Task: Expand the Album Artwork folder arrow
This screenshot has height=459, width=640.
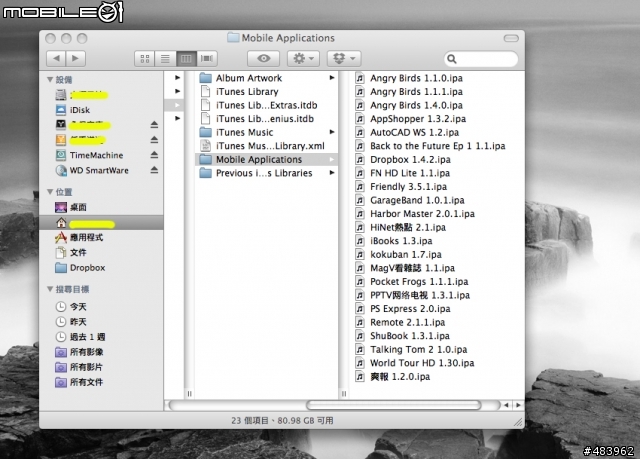Action: 332,78
